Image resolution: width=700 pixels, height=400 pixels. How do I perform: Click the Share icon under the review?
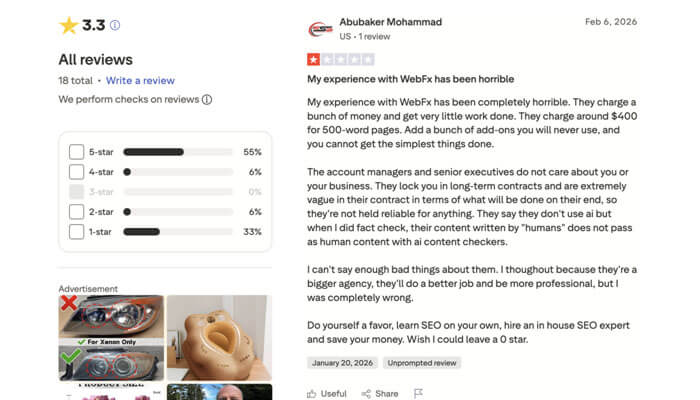pos(367,393)
